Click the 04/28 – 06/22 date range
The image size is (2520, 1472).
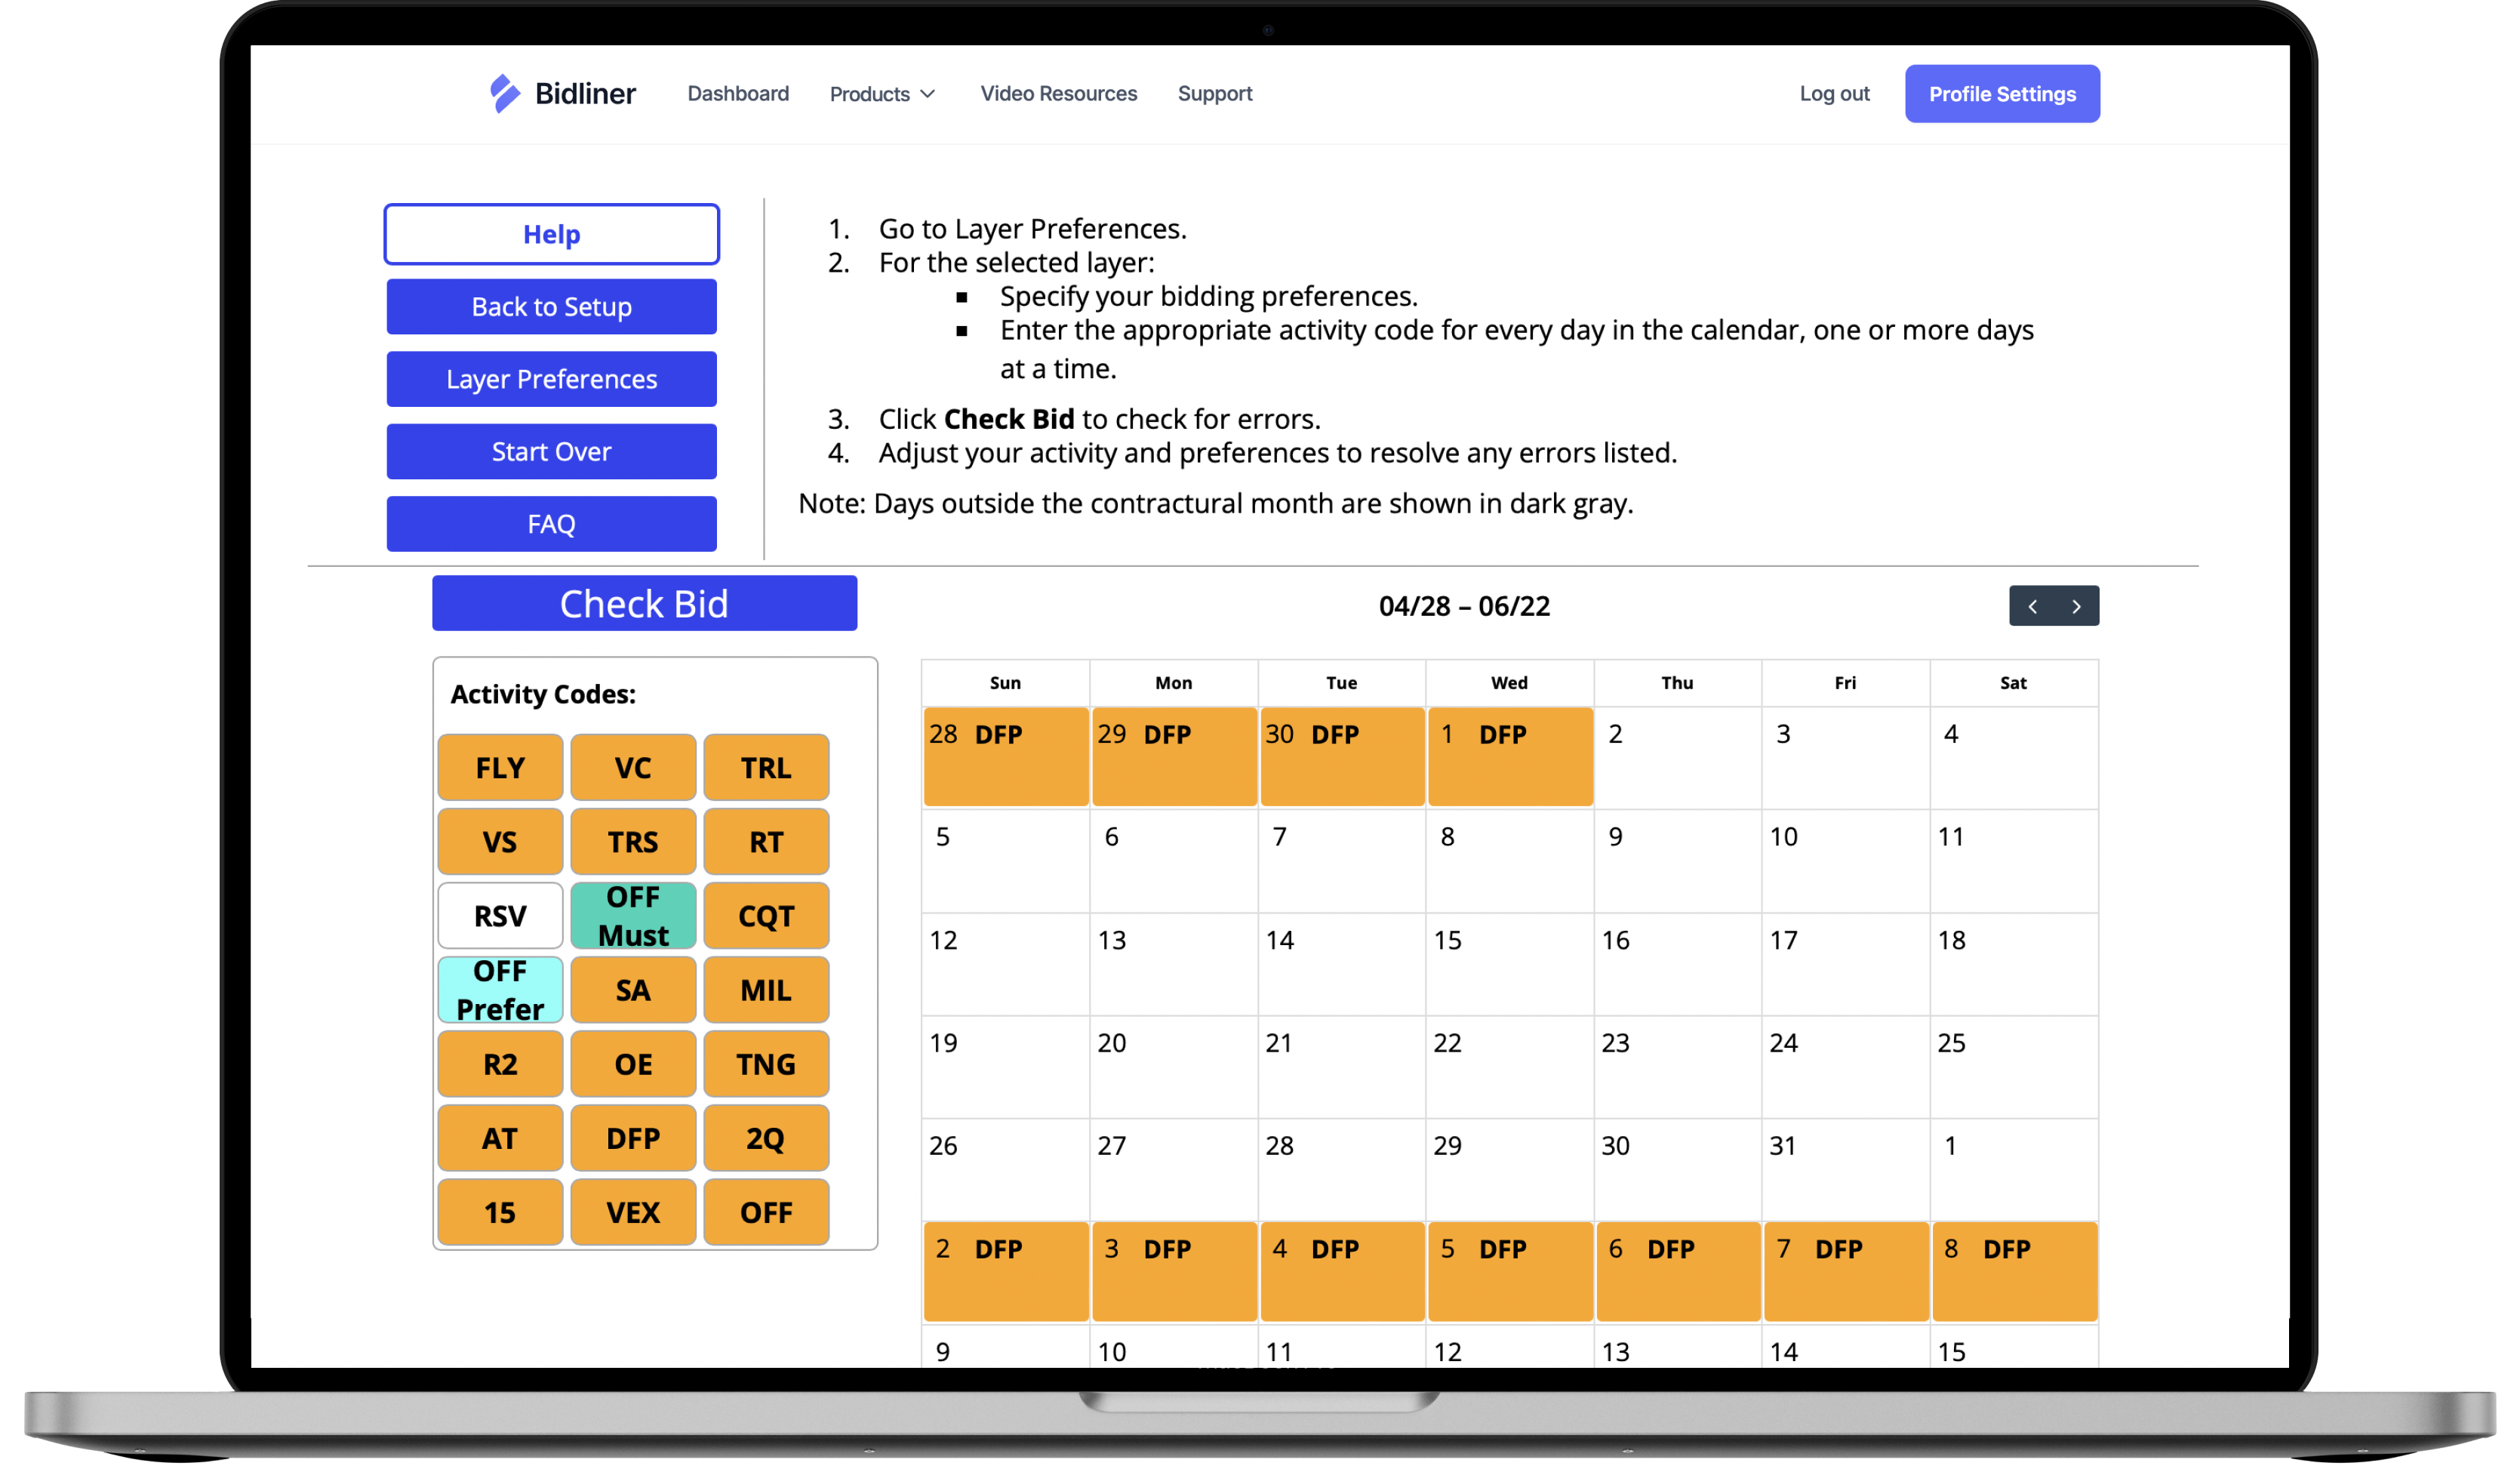coord(1464,606)
